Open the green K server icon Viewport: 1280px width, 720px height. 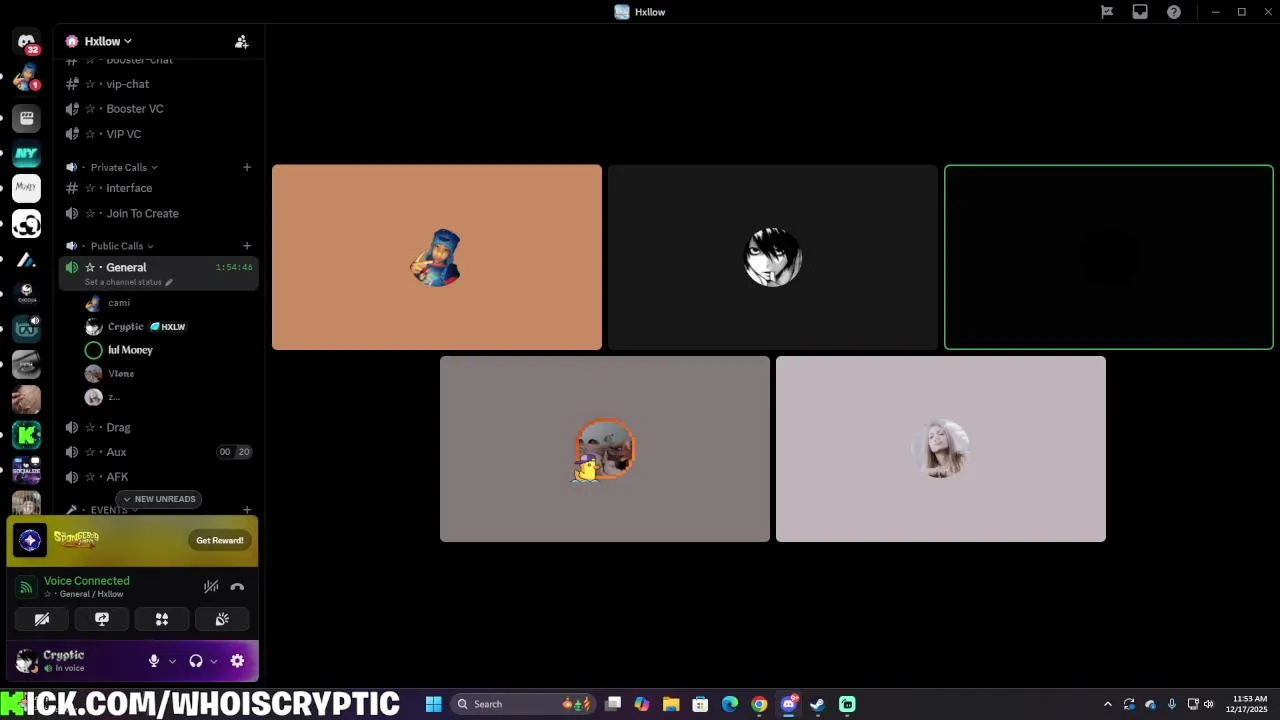pyautogui.click(x=26, y=434)
